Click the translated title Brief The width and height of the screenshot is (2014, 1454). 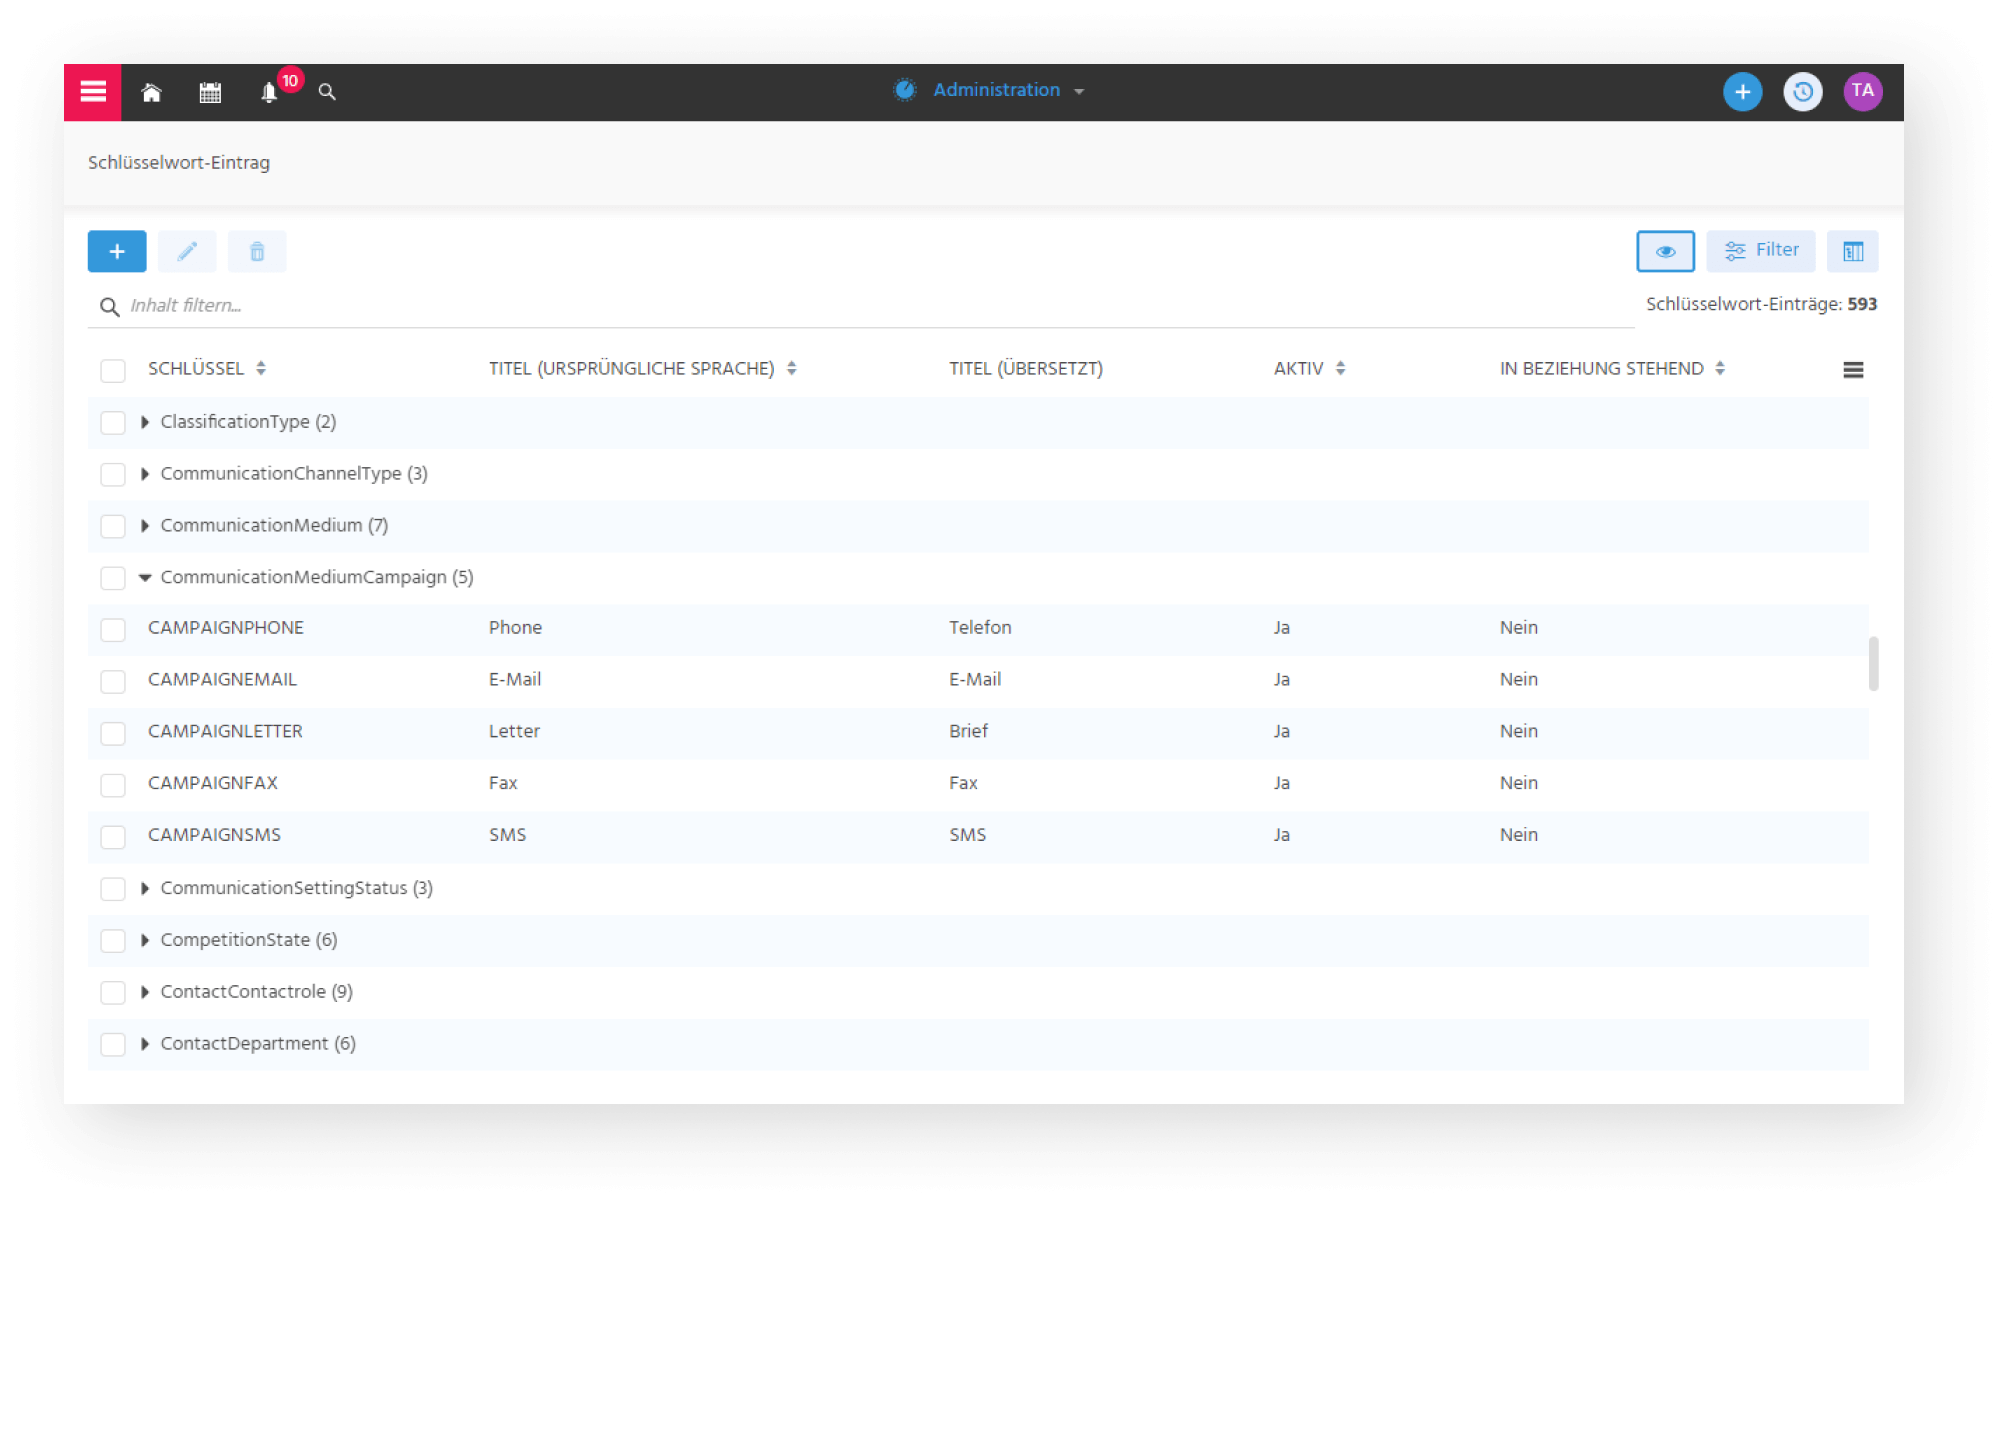point(968,732)
